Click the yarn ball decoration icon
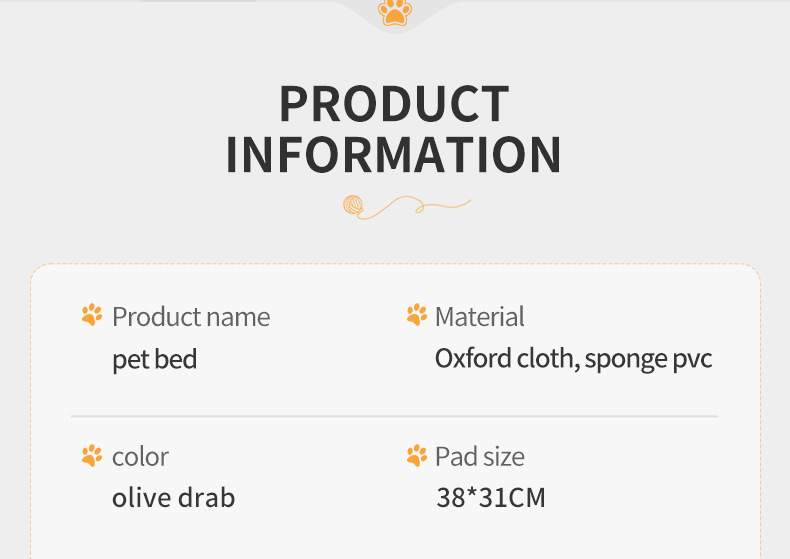Image resolution: width=790 pixels, height=559 pixels. [x=354, y=206]
